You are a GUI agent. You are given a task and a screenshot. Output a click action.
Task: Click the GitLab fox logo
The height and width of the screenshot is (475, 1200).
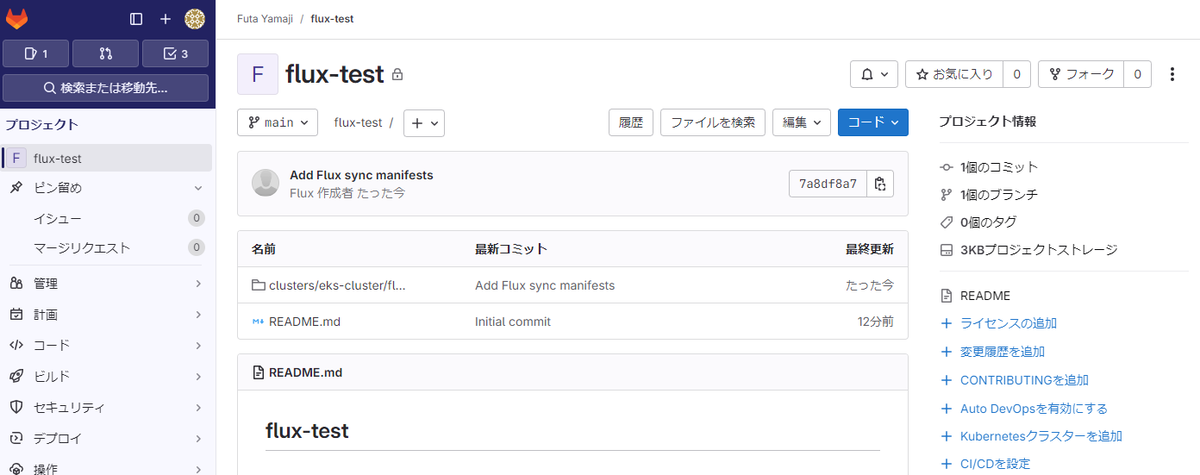[17, 19]
